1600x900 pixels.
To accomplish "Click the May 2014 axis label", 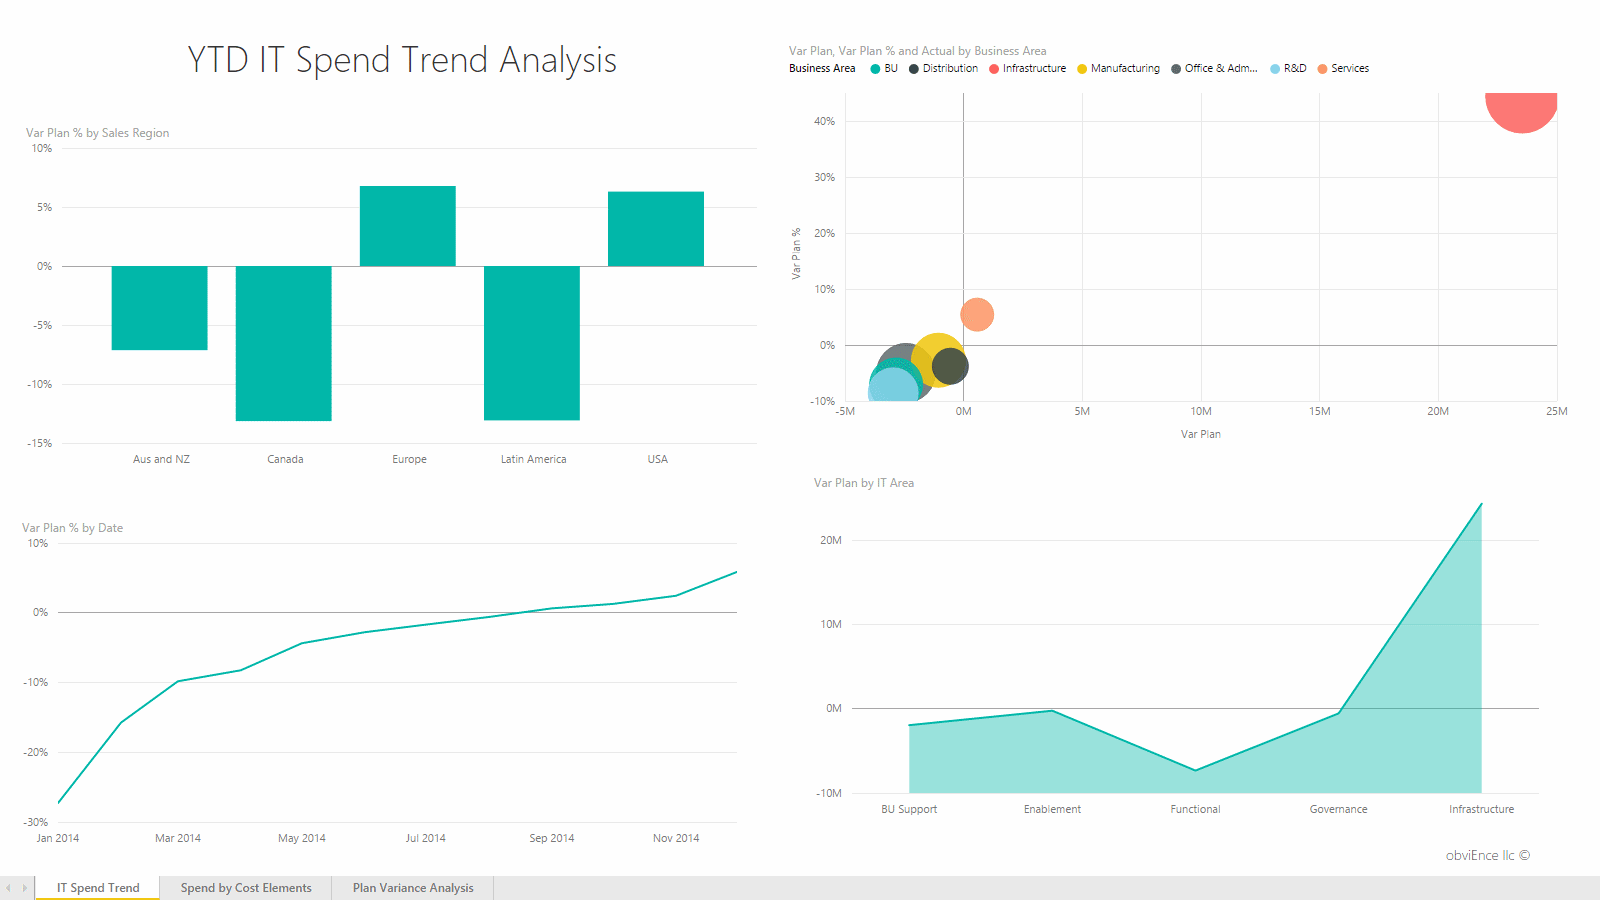I will [302, 839].
